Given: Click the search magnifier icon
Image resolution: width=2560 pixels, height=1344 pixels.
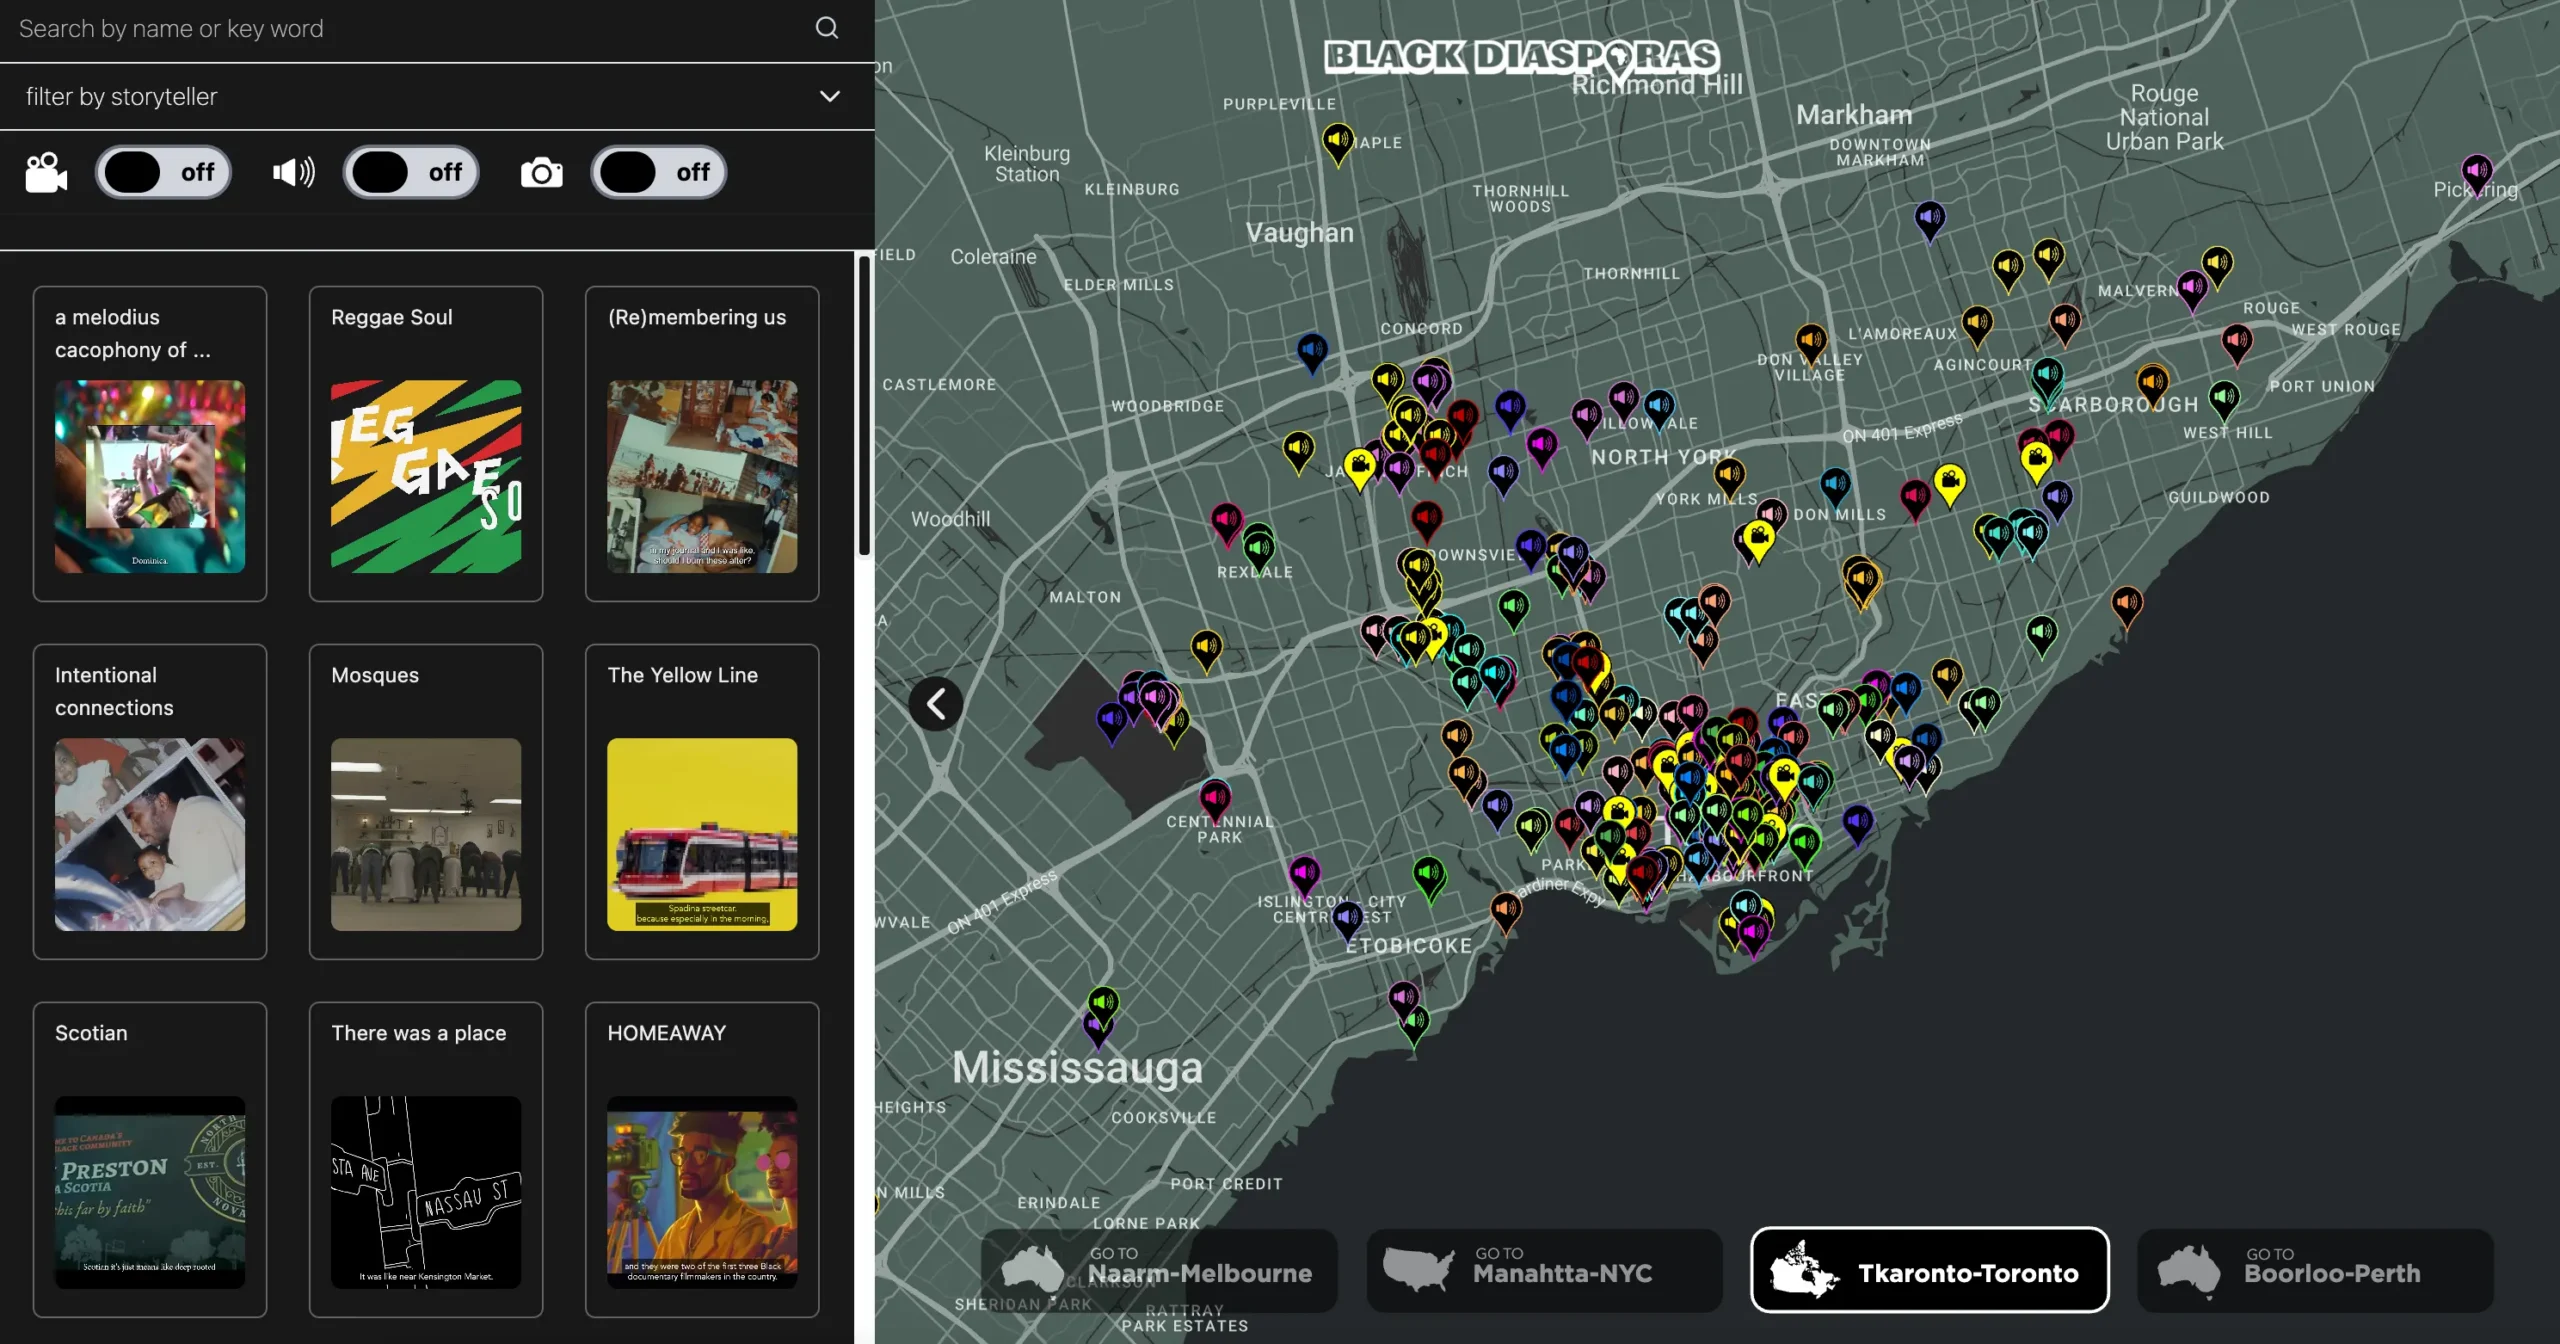Looking at the screenshot, I should click(826, 28).
